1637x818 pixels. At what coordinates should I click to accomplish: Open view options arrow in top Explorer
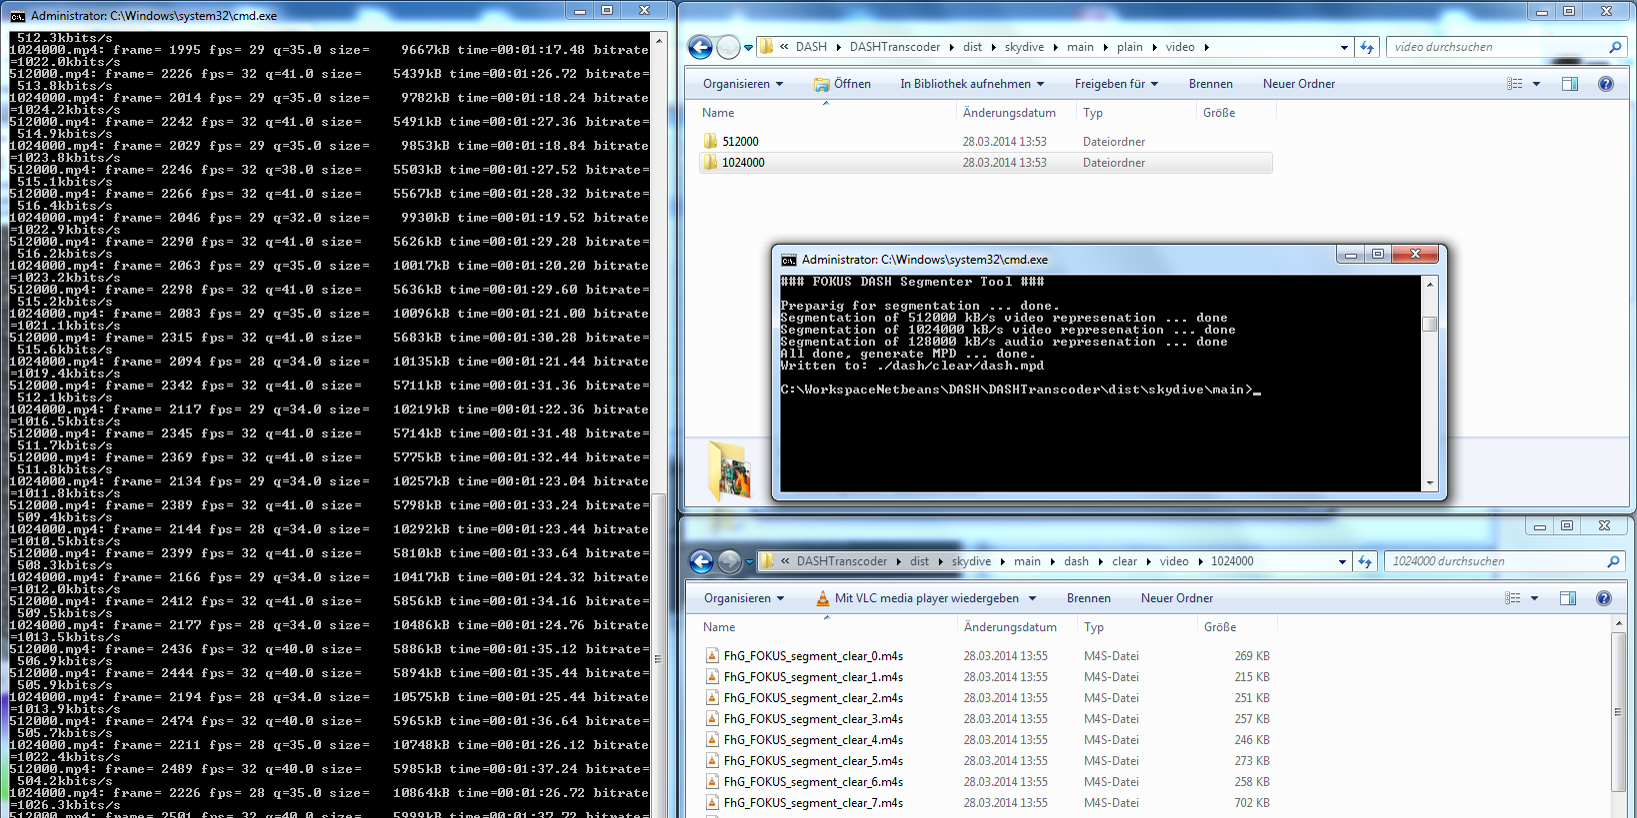[x=1536, y=84]
